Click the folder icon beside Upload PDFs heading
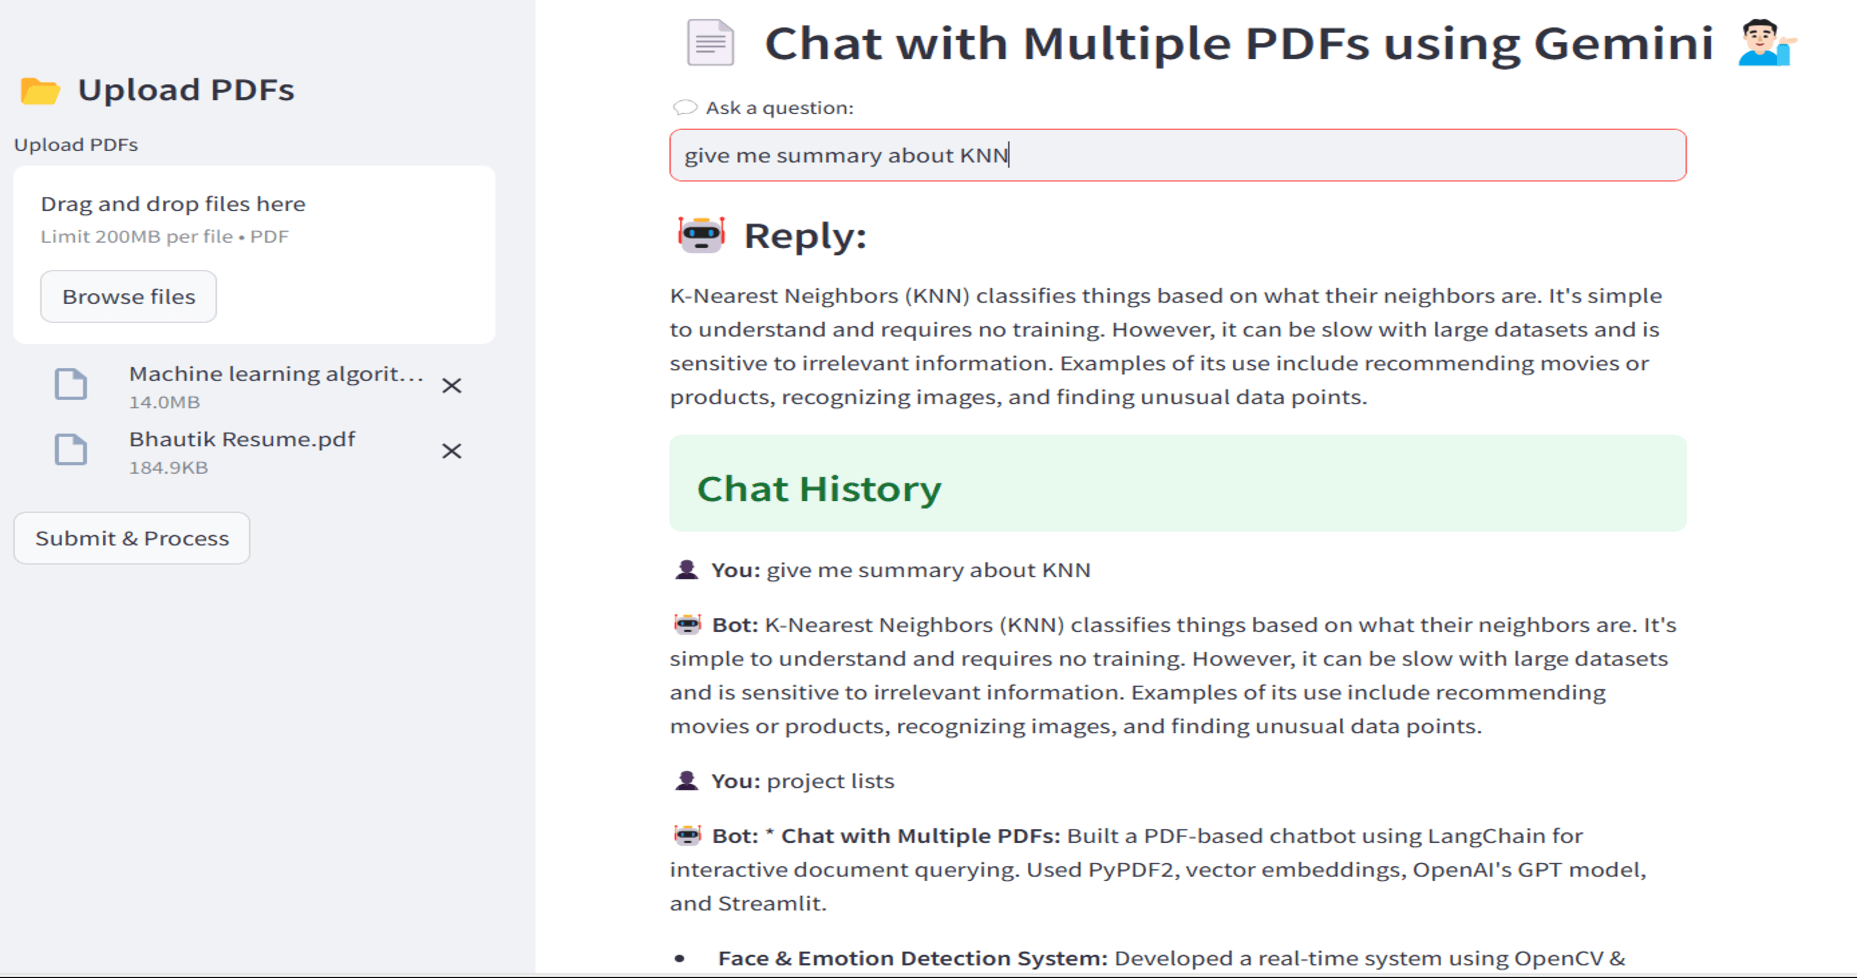Screen dimensions: 1857x978 click(40, 90)
